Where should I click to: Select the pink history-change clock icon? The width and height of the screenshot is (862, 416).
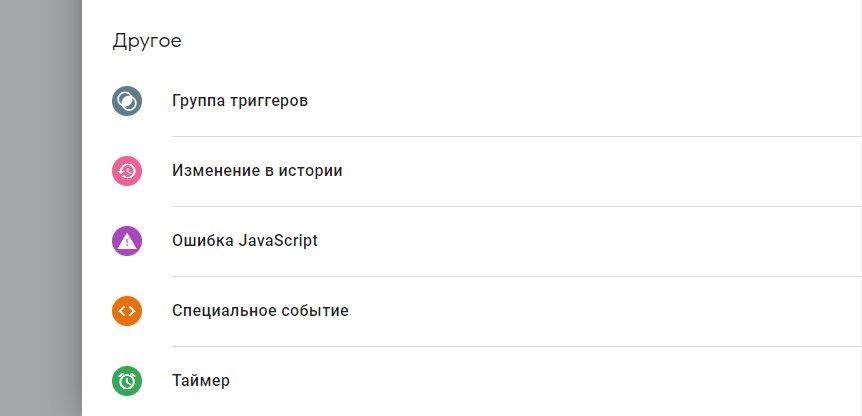click(x=127, y=171)
